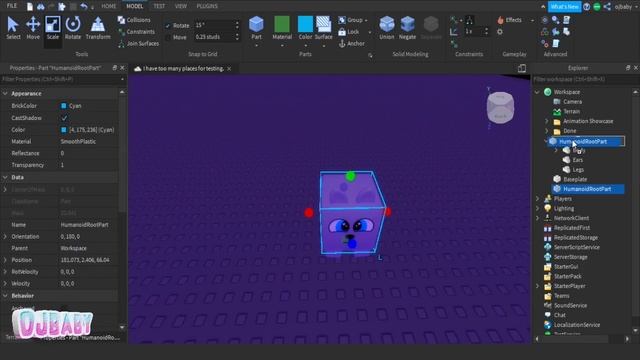Switch to the MODEL tab
The height and width of the screenshot is (360, 640).
coord(134,6)
